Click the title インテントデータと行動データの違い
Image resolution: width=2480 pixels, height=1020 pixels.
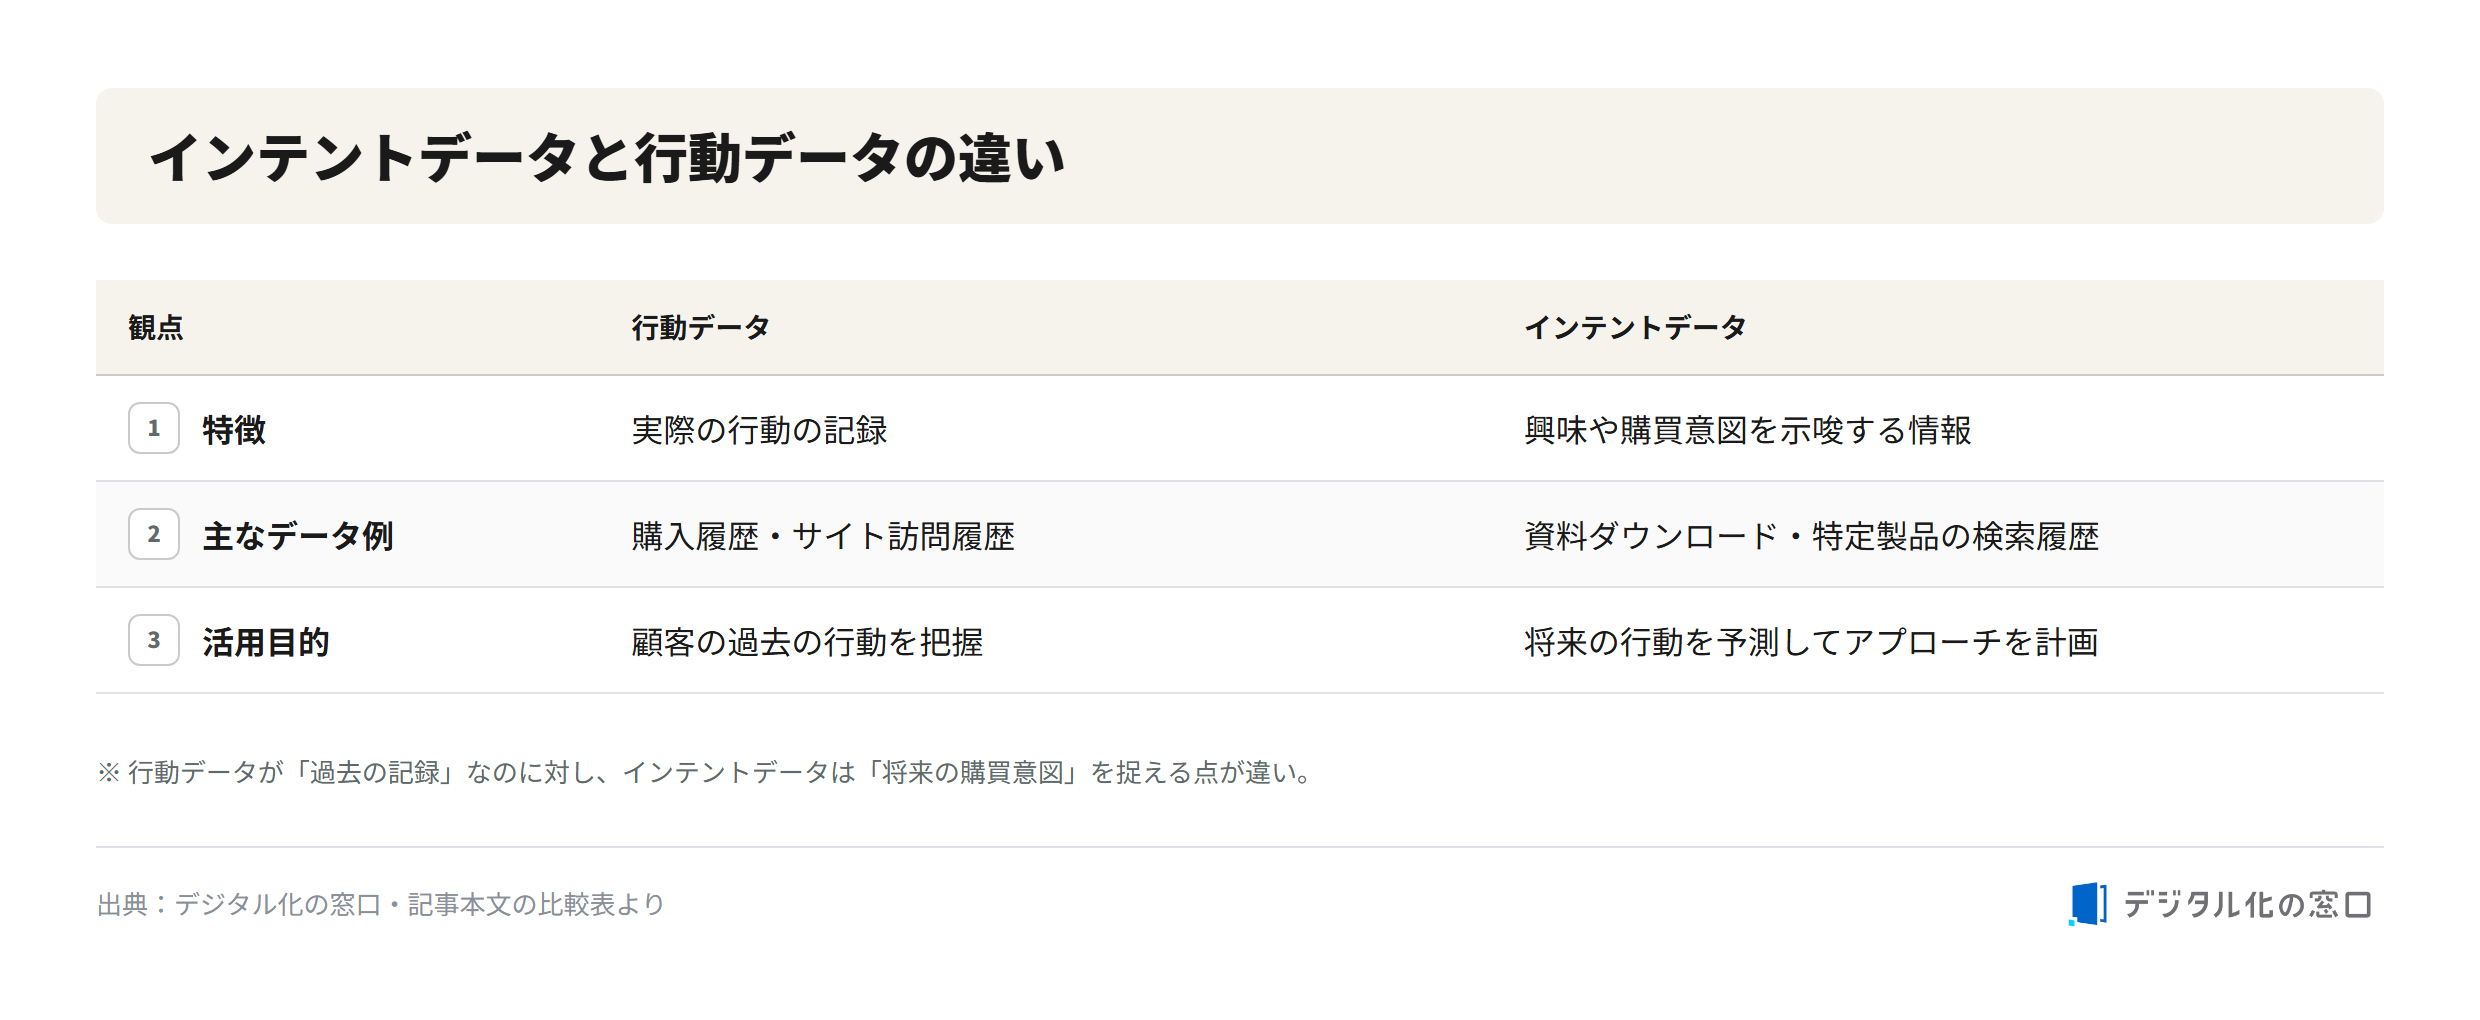click(607, 157)
